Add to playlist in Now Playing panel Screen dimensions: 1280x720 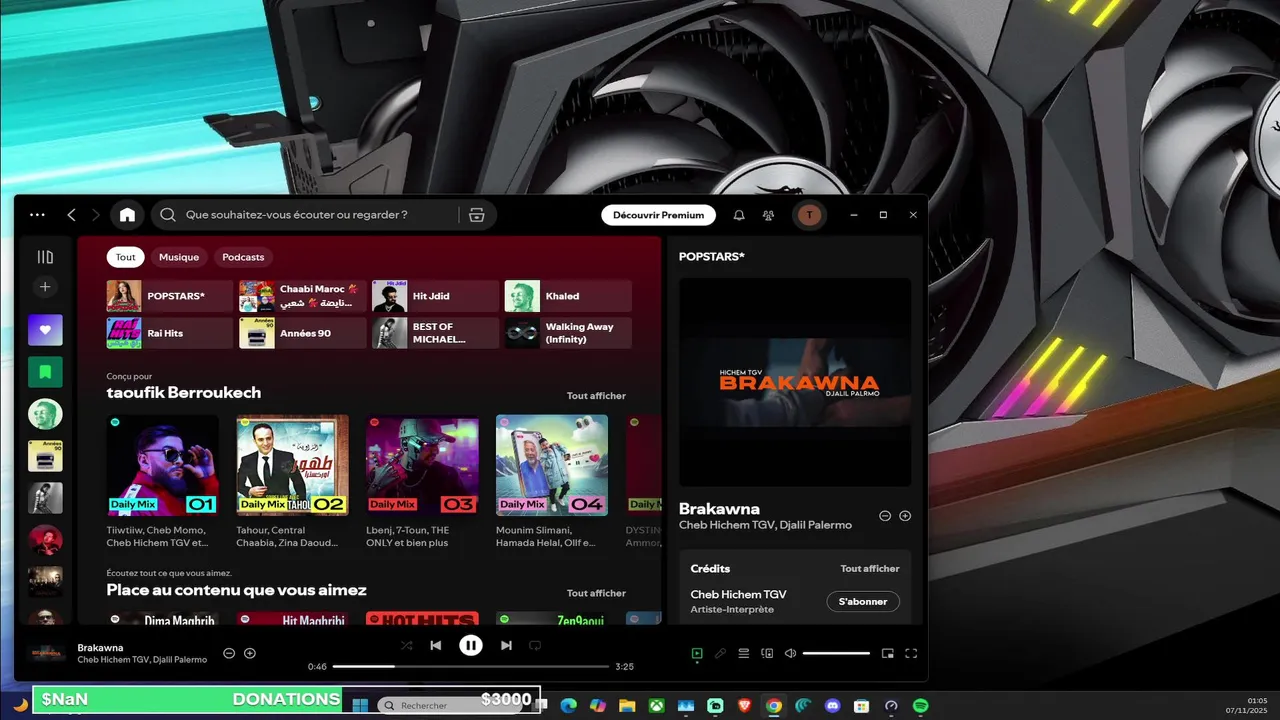(905, 516)
